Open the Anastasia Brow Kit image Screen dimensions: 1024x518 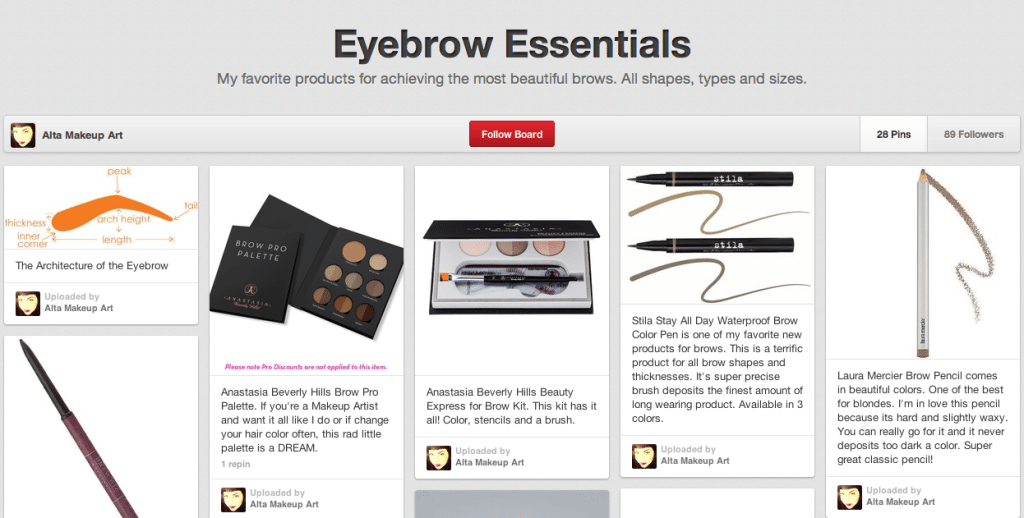tap(512, 270)
